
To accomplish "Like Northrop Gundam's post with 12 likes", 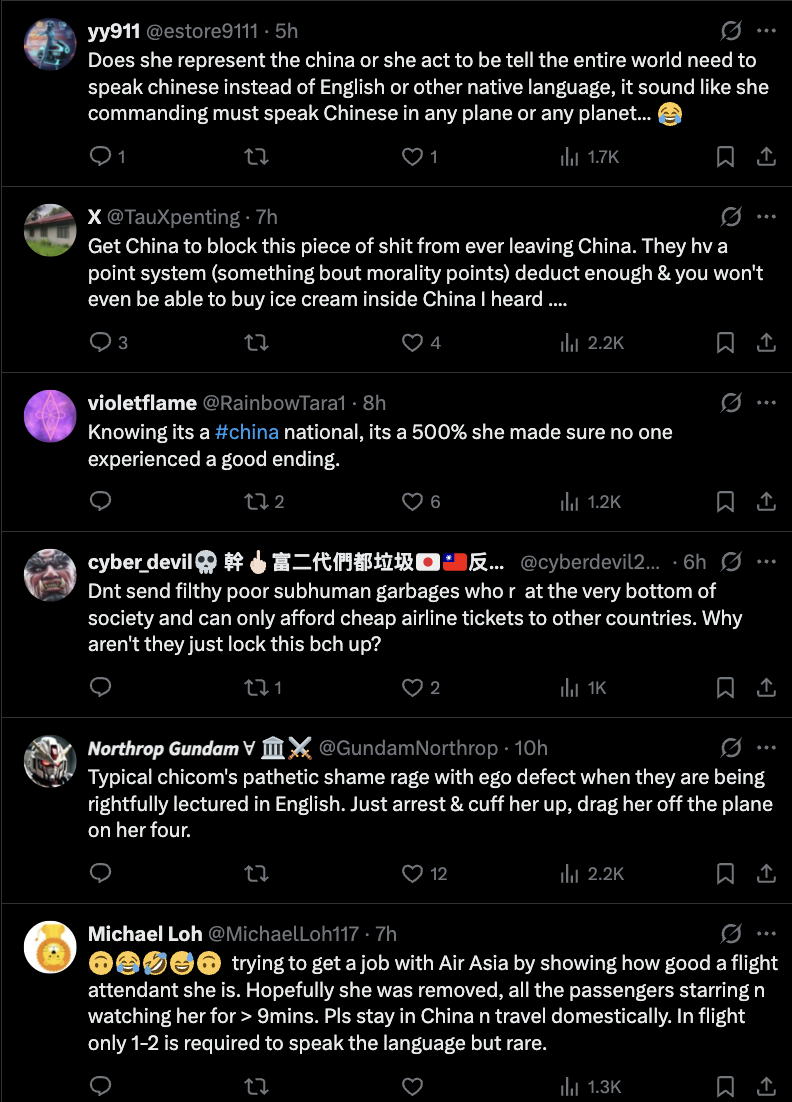I will (x=412, y=873).
